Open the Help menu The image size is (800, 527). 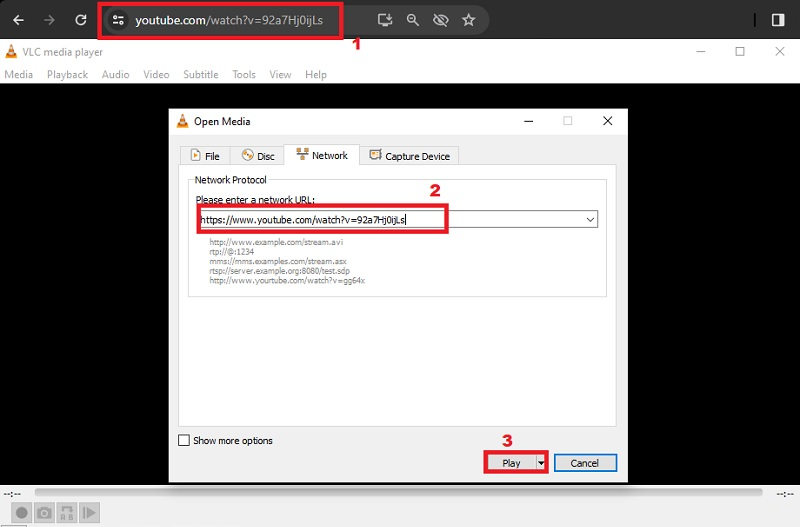click(x=316, y=74)
